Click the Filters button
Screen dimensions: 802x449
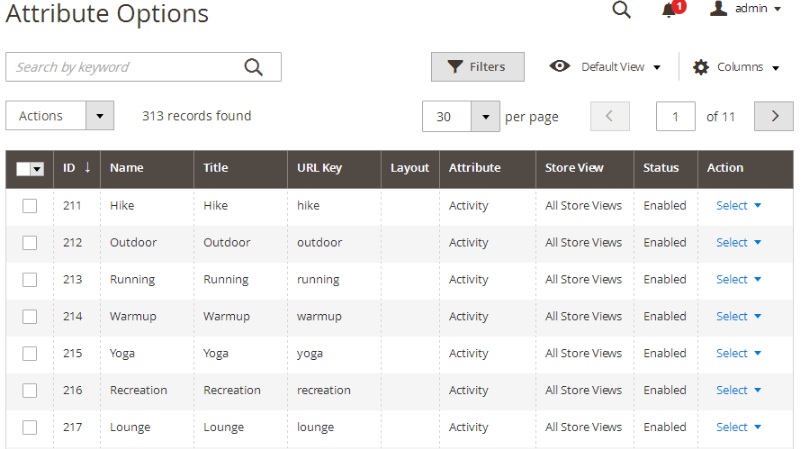[x=478, y=67]
